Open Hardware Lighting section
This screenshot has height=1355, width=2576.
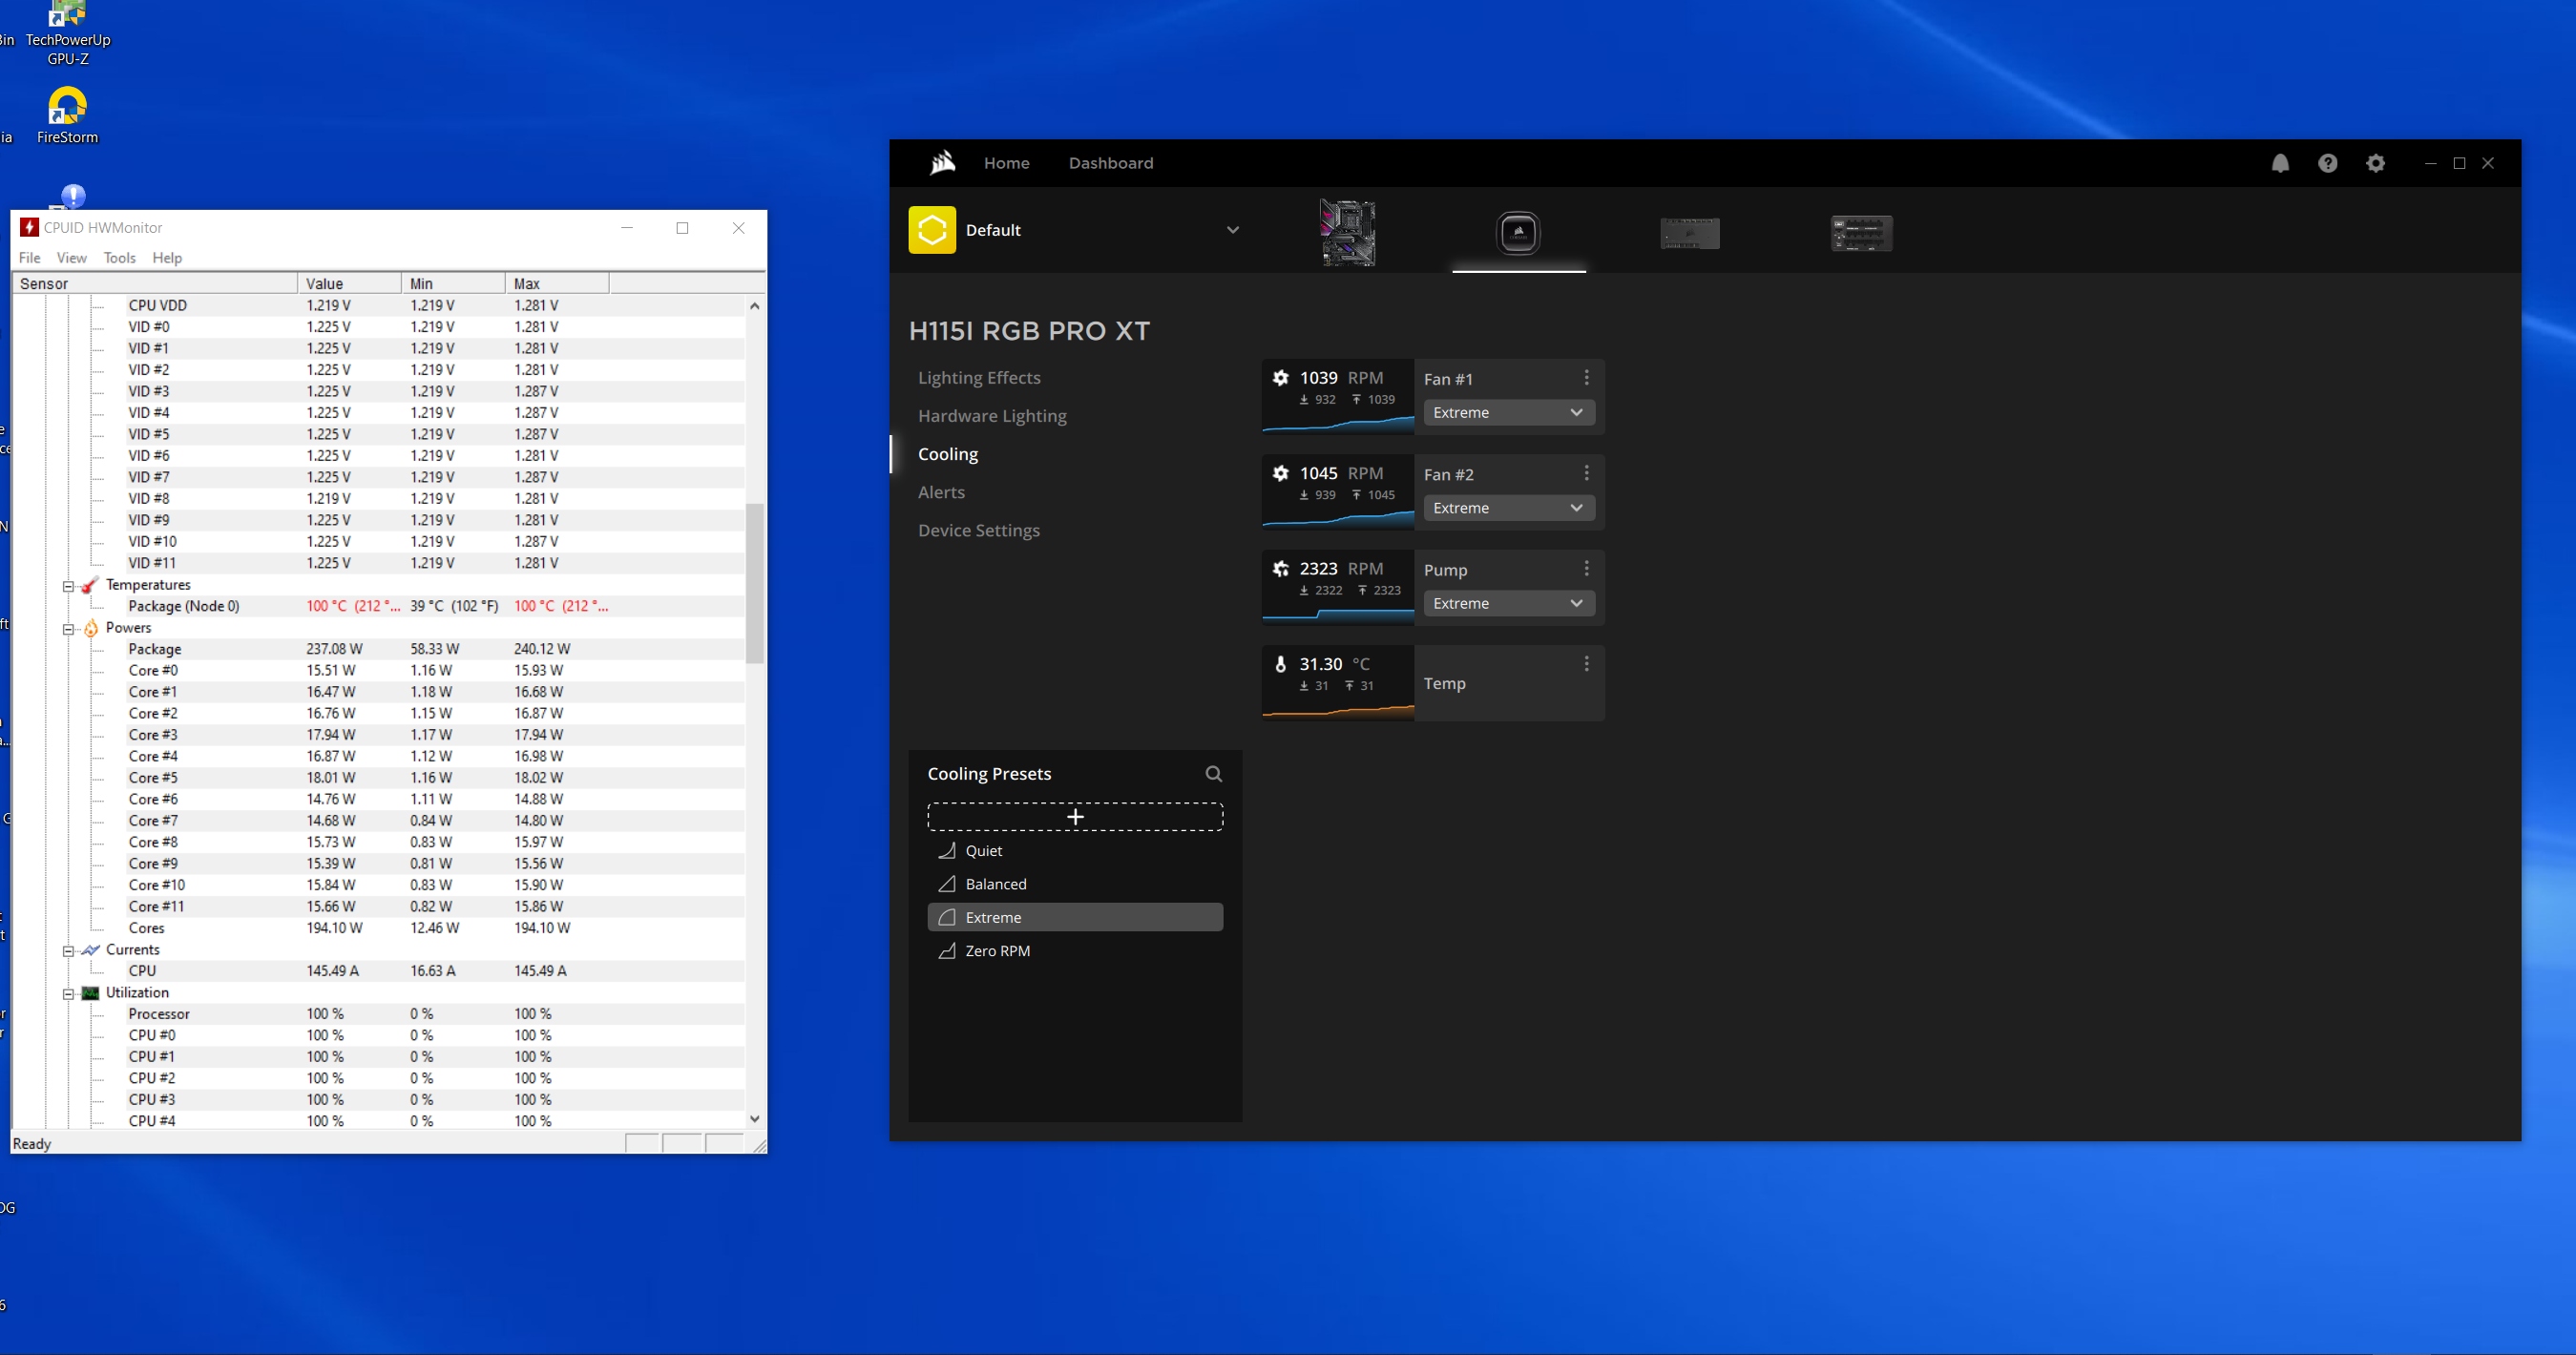pos(991,415)
